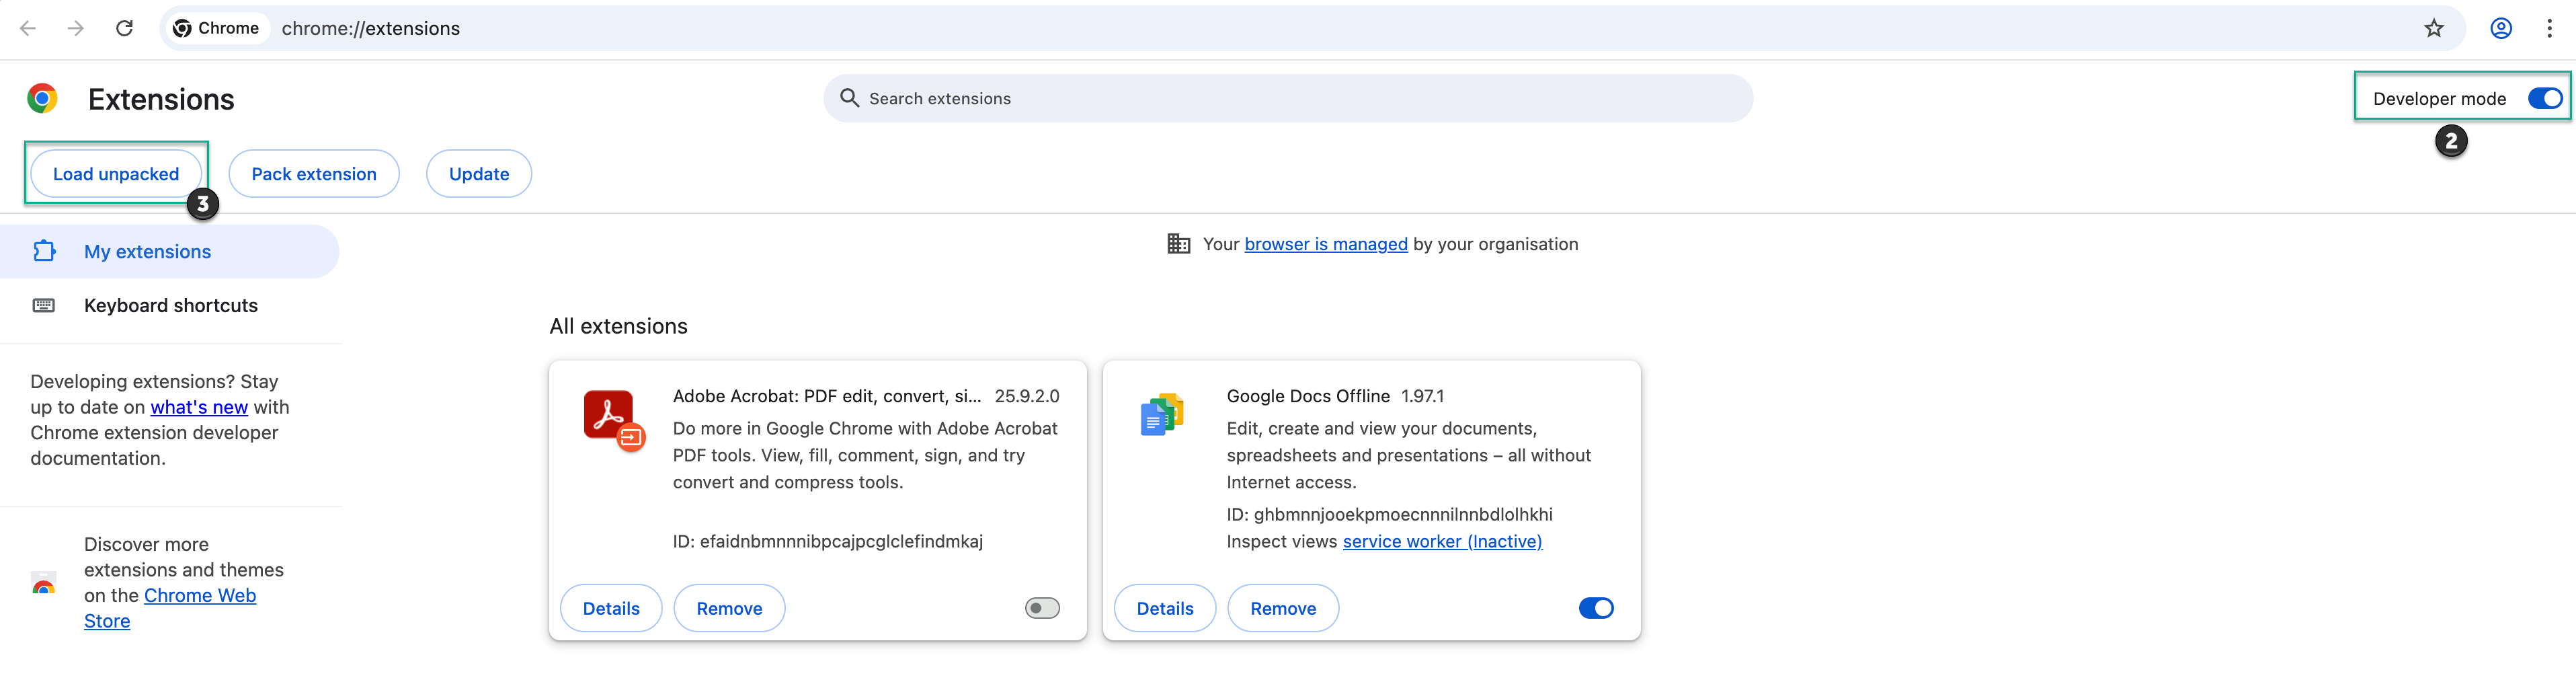Select My extensions in the sidebar
Viewport: 2576px width, 680px height.
[x=147, y=252]
